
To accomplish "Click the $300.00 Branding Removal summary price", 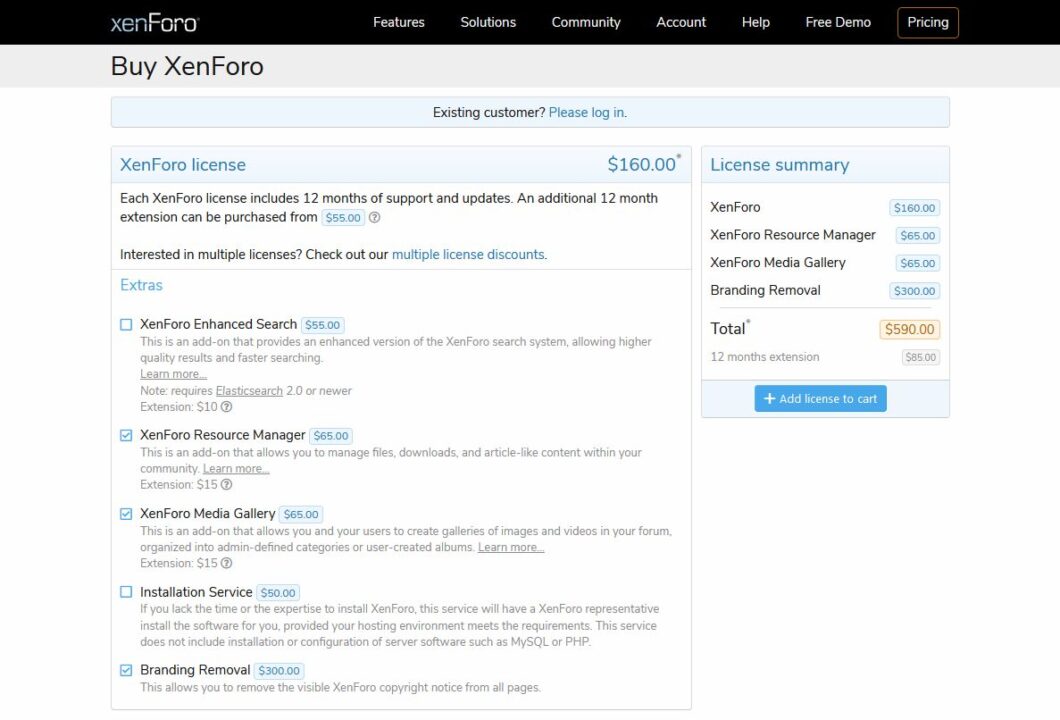I will pyautogui.click(x=915, y=291).
